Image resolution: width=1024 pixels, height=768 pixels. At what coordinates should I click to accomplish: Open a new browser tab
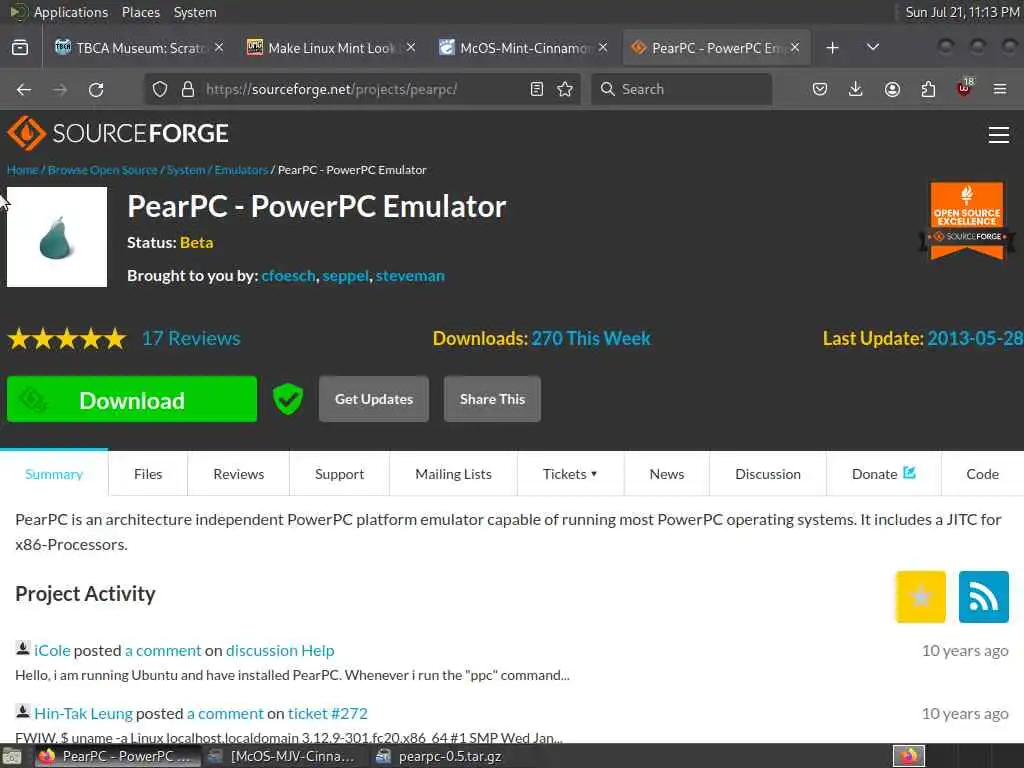(833, 48)
